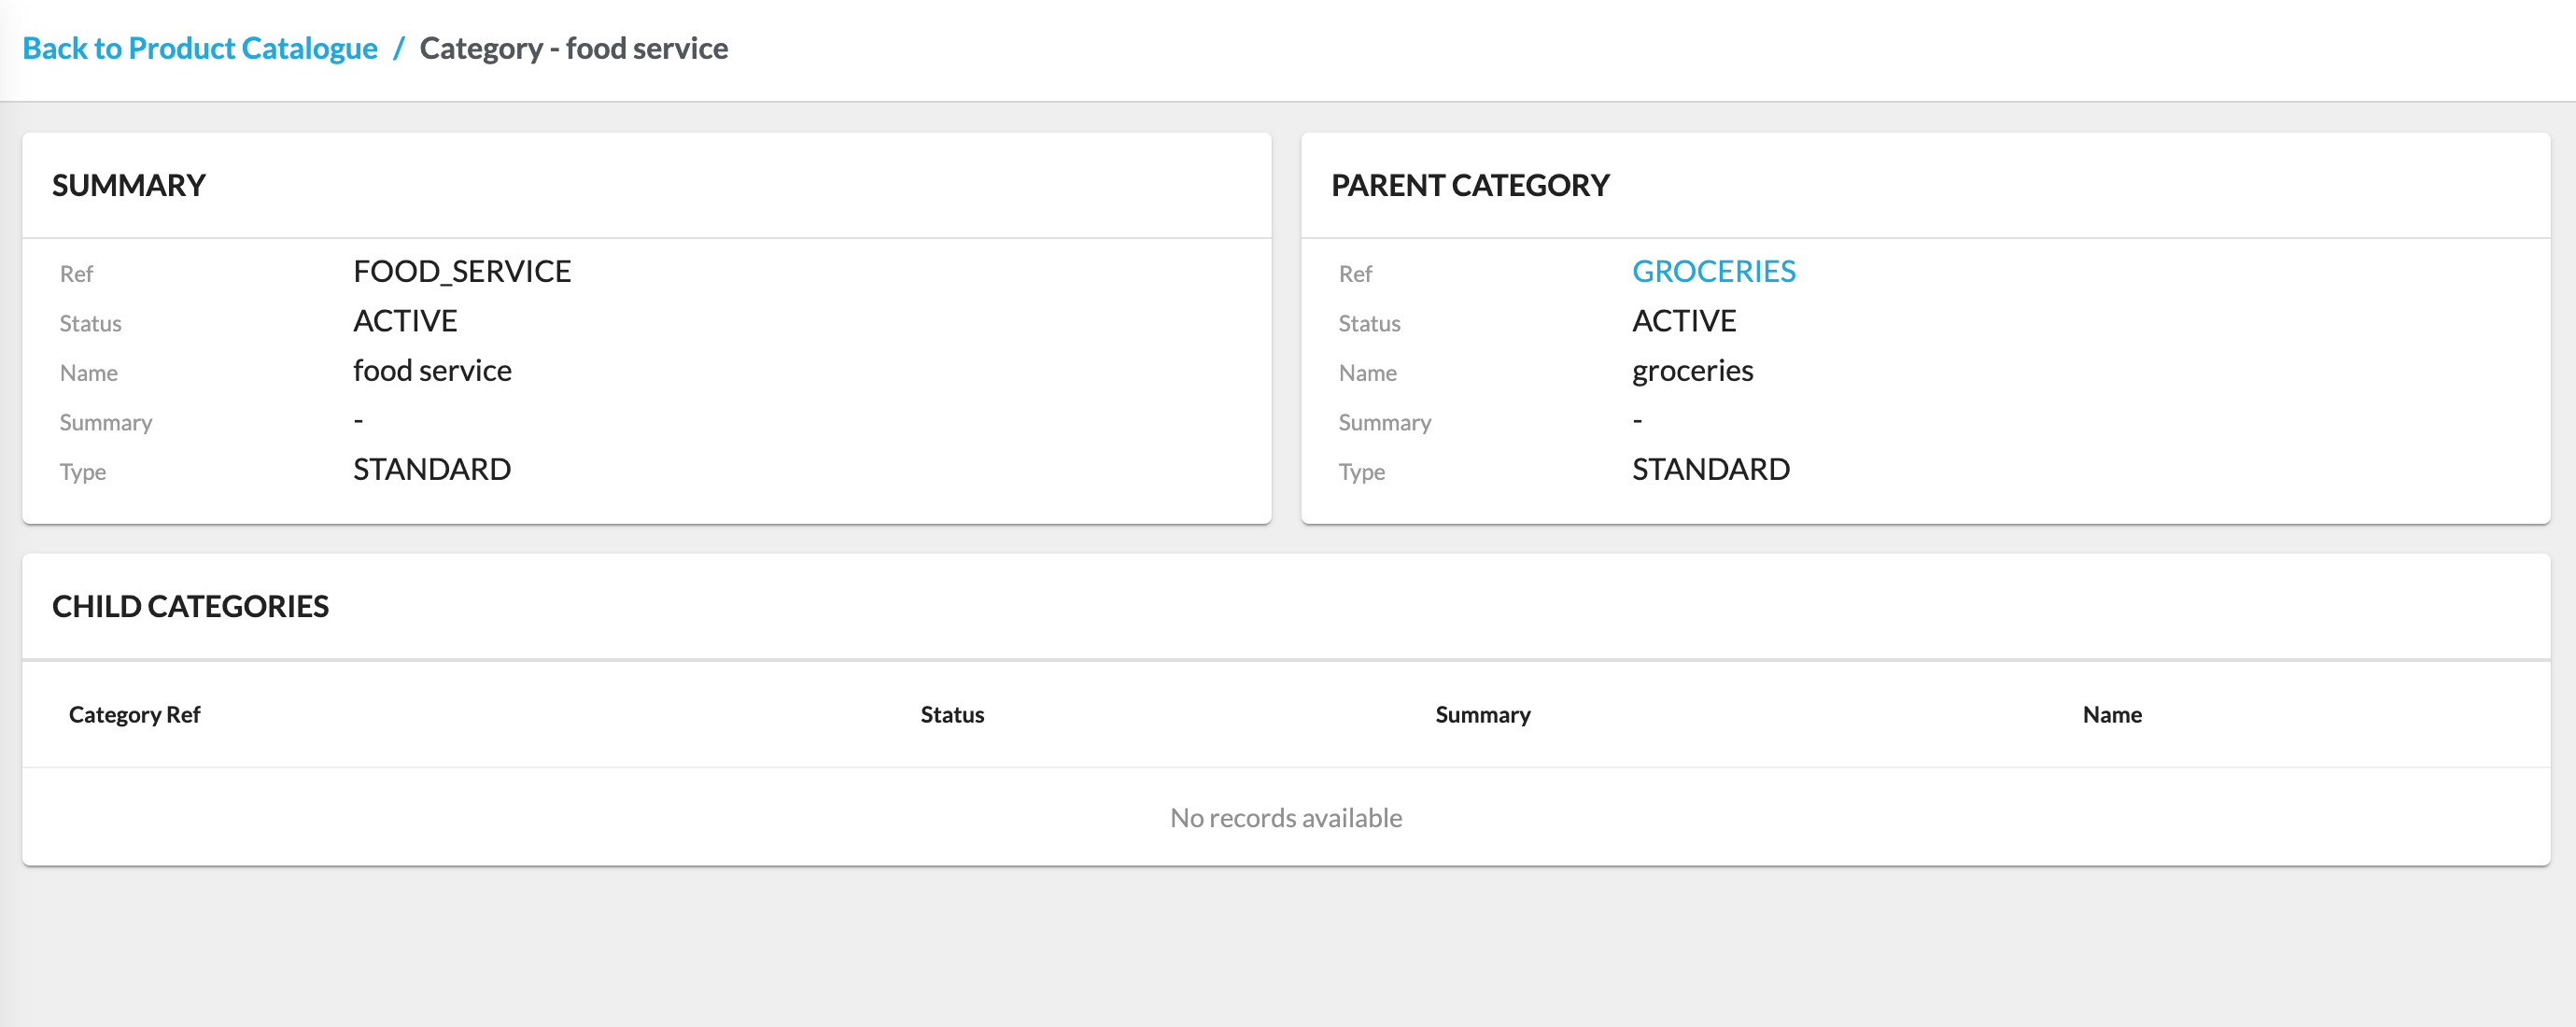Click the STANDARD type in Summary card

coord(432,469)
